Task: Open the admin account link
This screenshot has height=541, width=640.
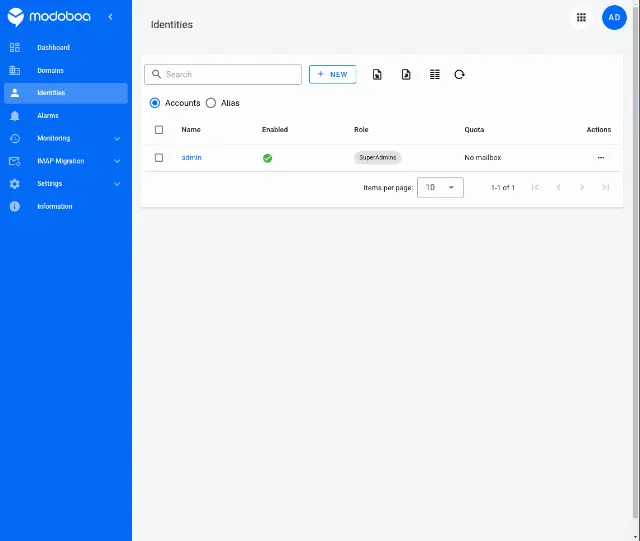Action: [191, 158]
